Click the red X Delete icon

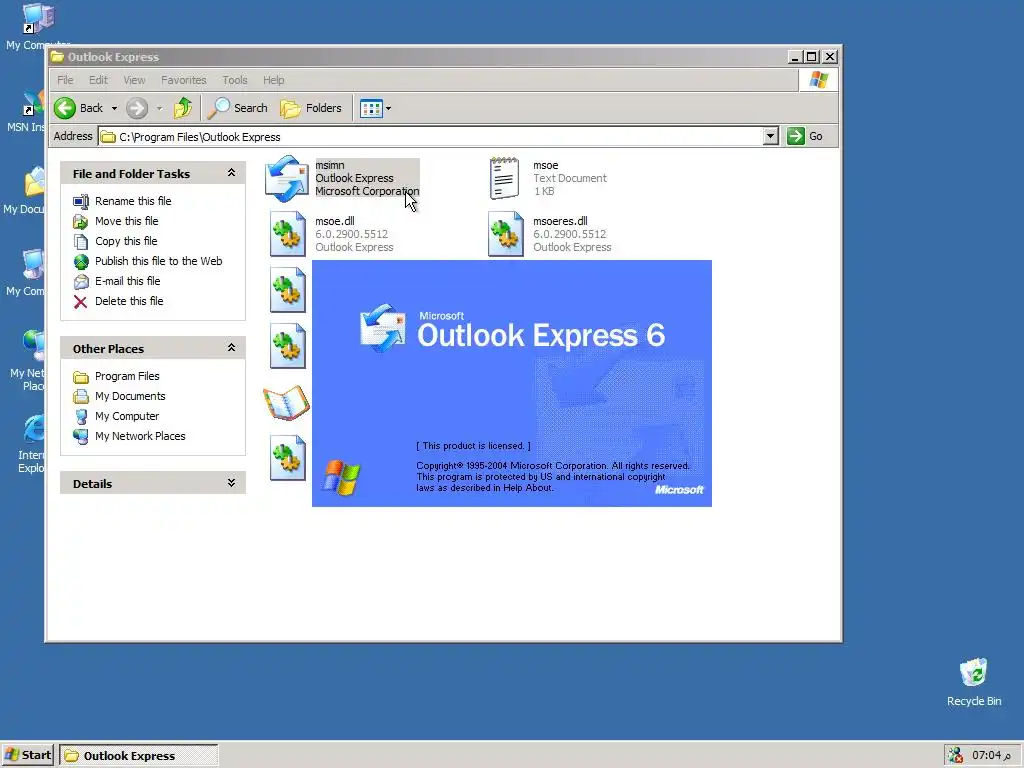click(80, 301)
